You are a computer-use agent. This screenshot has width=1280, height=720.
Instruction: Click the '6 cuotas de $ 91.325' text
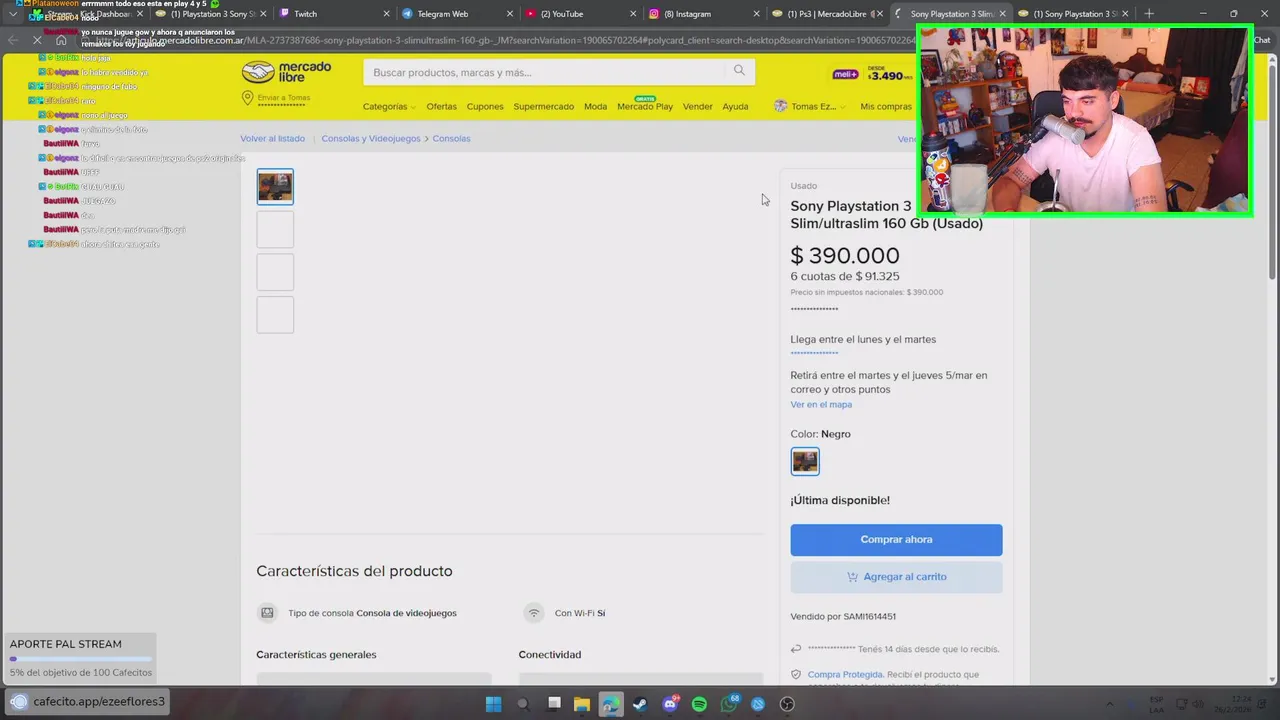point(845,276)
